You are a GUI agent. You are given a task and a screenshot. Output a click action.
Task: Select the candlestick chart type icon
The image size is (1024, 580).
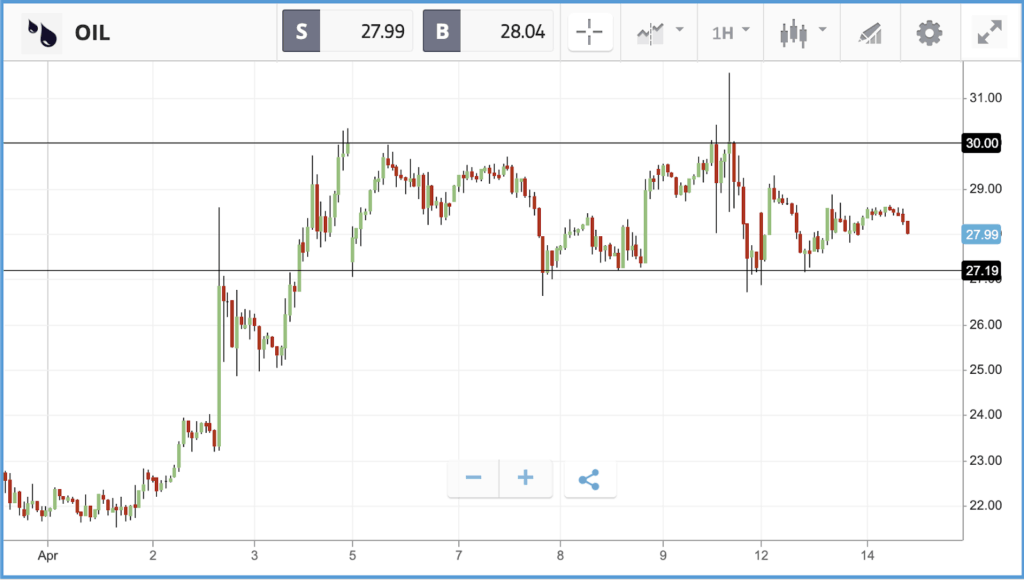coord(793,33)
